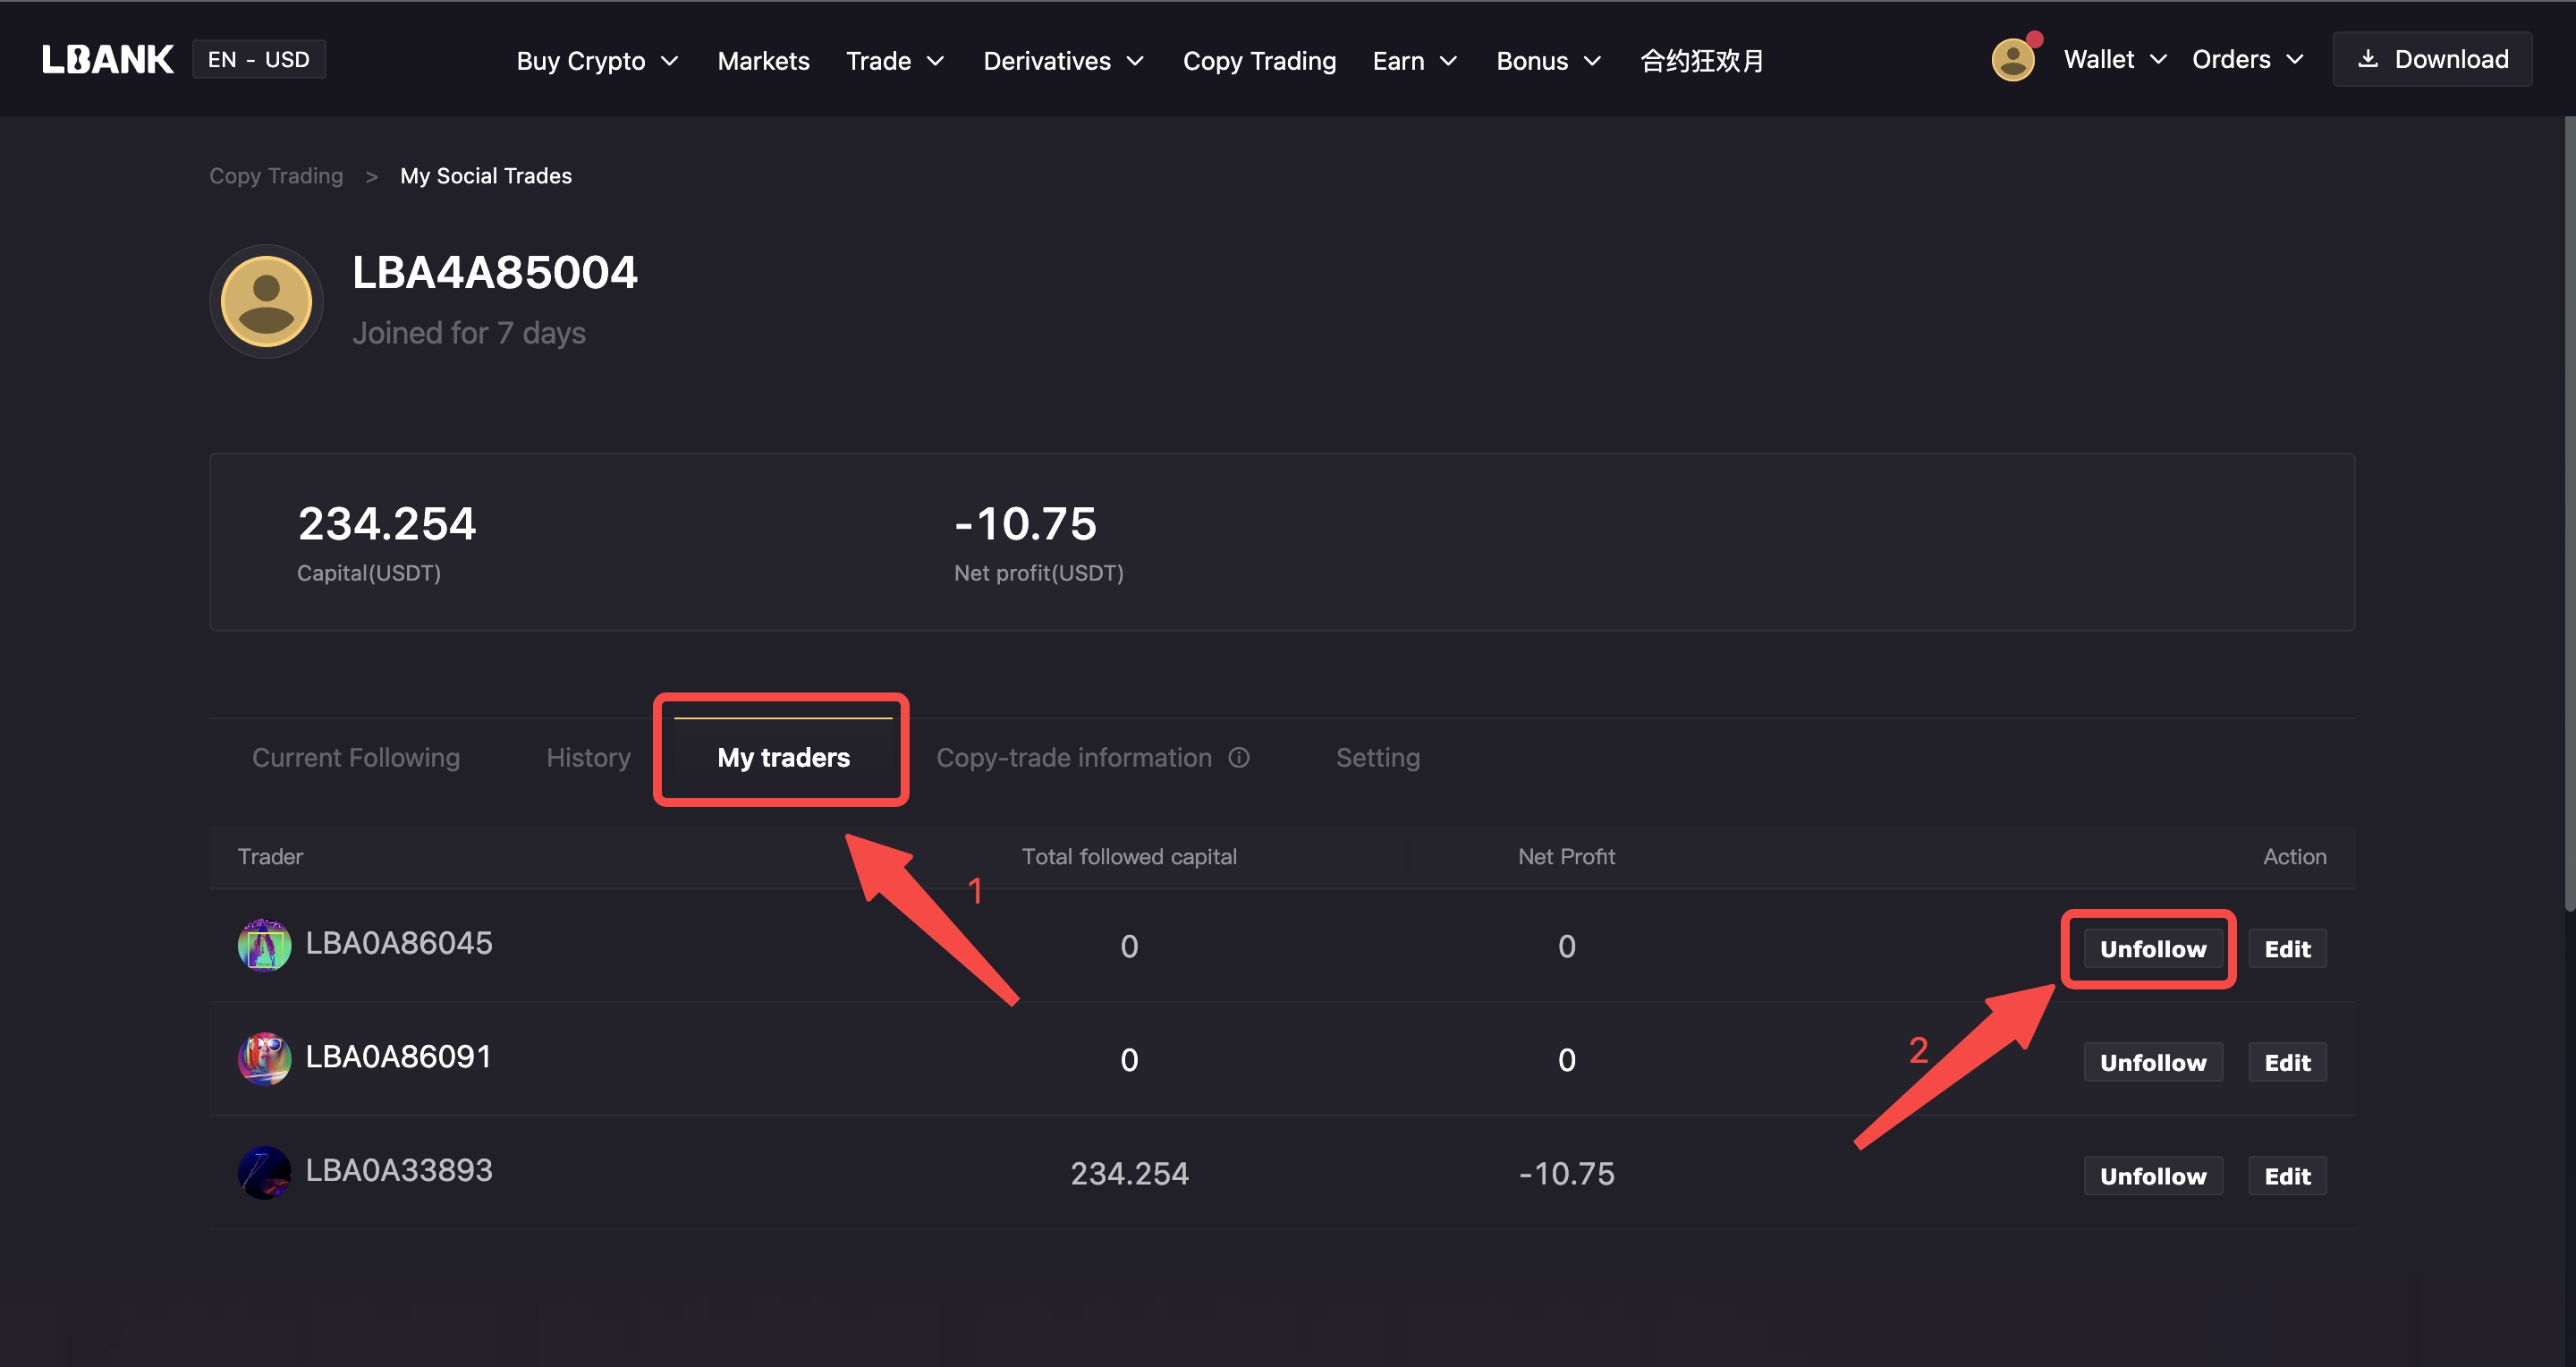Expand the Bonus dropdown
Image resolution: width=2576 pixels, height=1367 pixels.
pyautogui.click(x=1548, y=61)
